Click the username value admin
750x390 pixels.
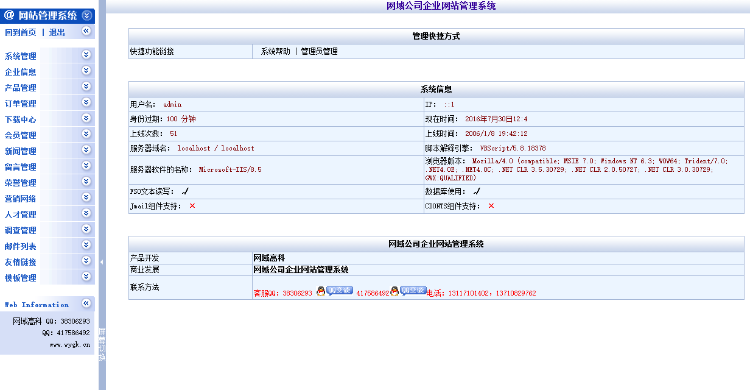tap(173, 104)
